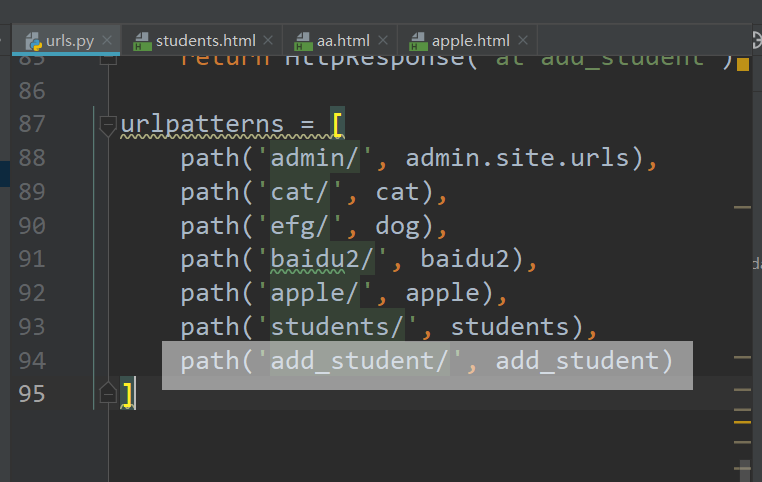
Task: Click the urlpatterns variable name
Action: [202, 124]
